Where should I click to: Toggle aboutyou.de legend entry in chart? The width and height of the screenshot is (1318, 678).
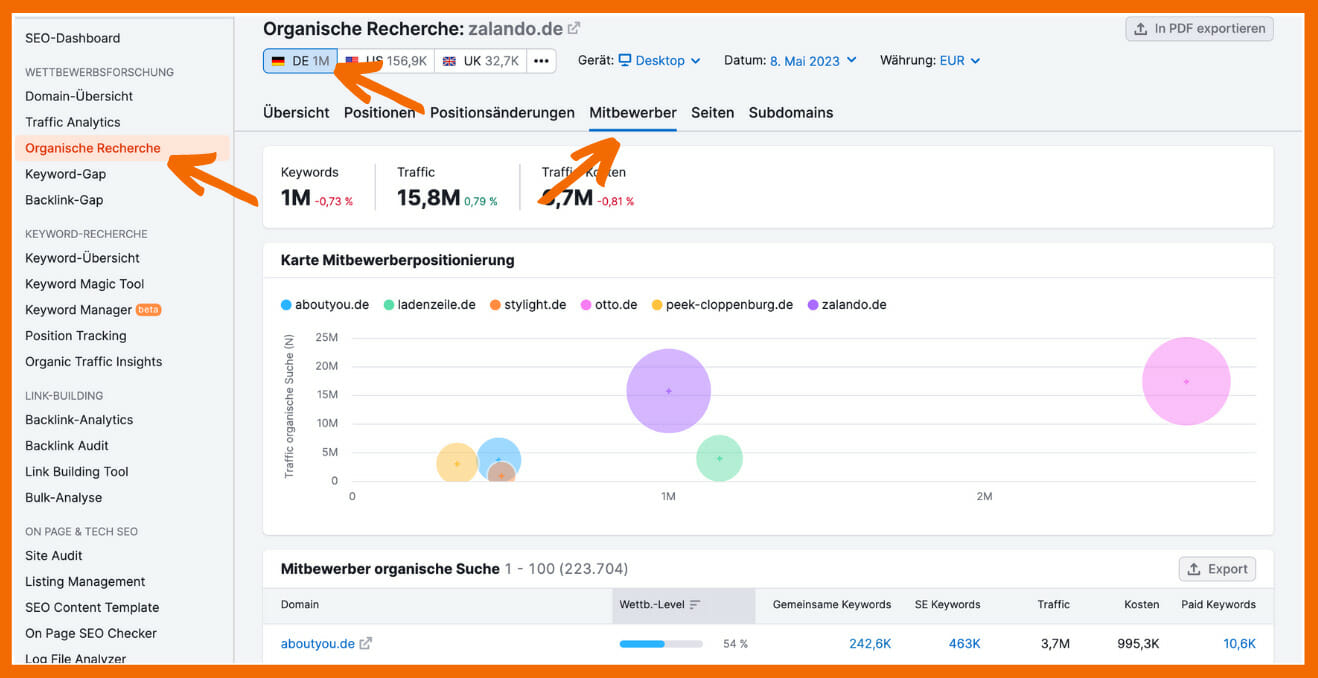pyautogui.click(x=325, y=305)
